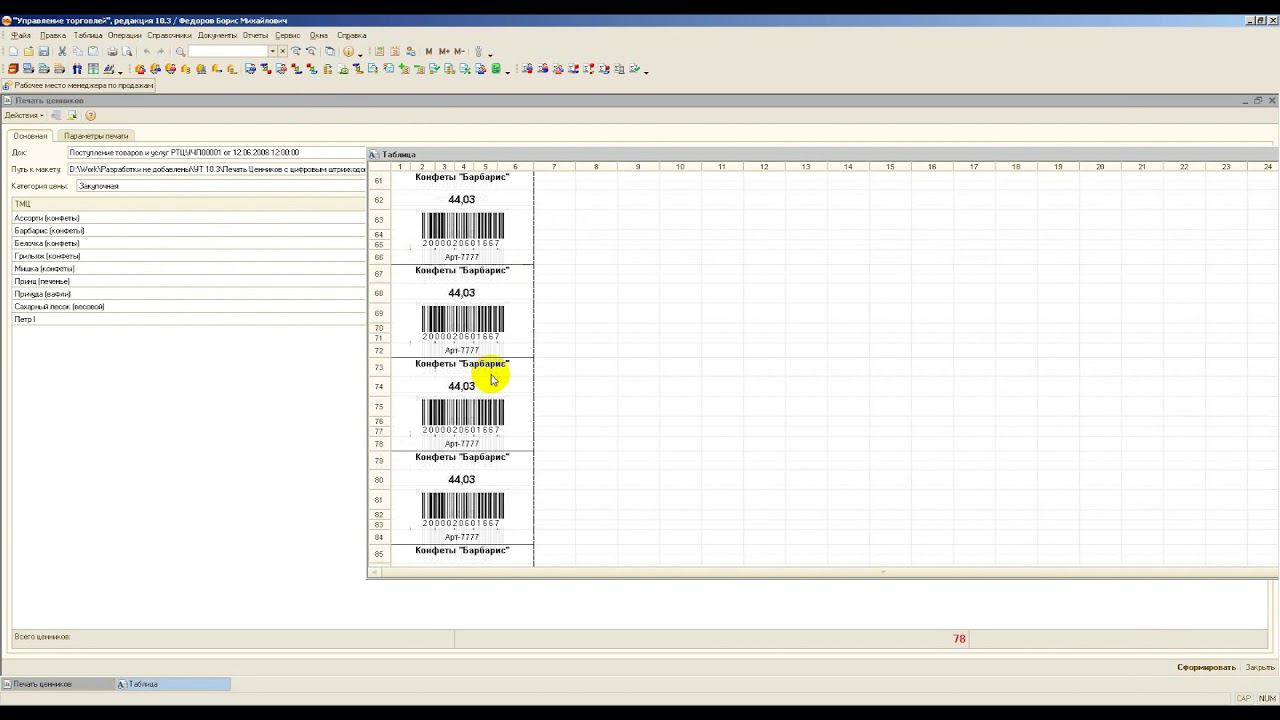This screenshot has width=1280, height=720.
Task: Open the Операции menu
Action: pos(125,35)
